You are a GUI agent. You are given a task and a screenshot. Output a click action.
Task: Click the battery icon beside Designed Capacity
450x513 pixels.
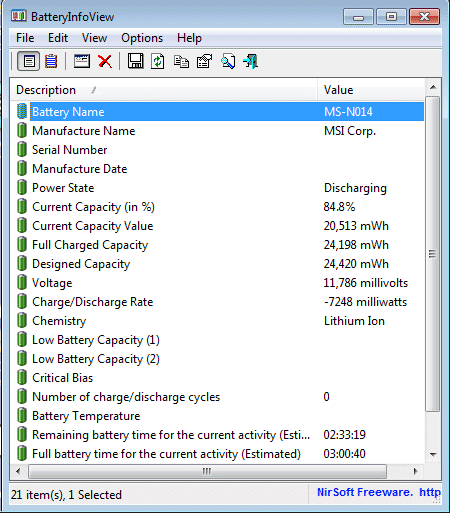pos(22,263)
